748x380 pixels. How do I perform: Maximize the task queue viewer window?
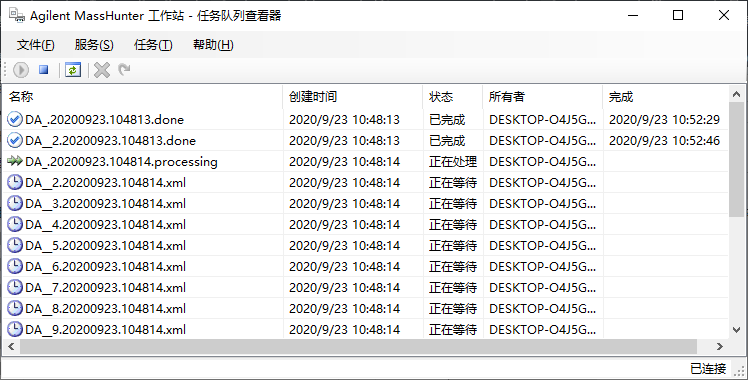(678, 15)
